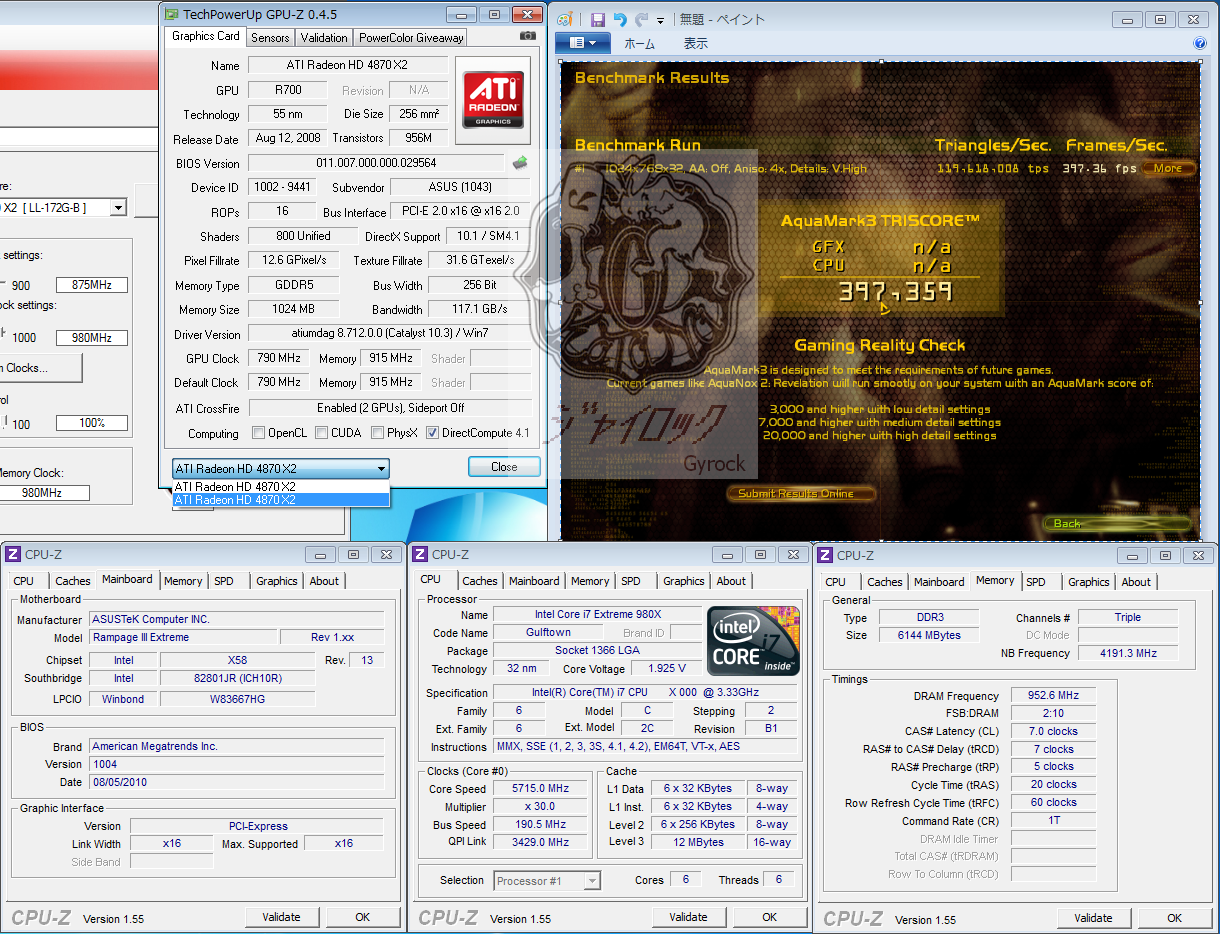
Task: Open the 表示 ribbon tab in Paint
Action: (696, 43)
